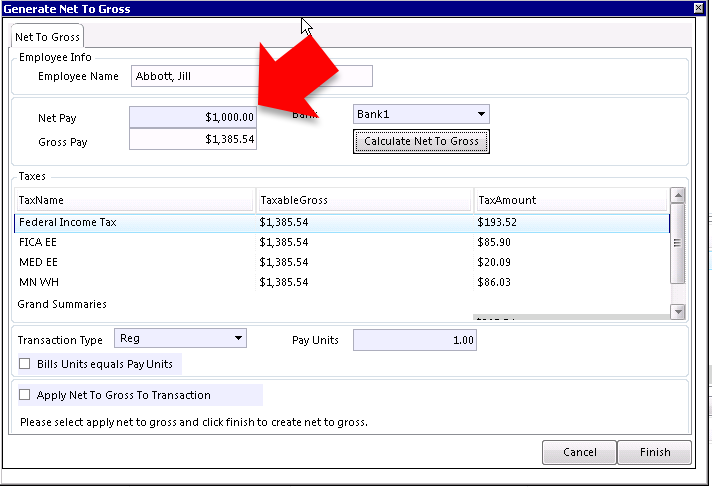Viewport: 712px width, 488px height.
Task: Click the Gross Pay amount field
Action: [192, 140]
